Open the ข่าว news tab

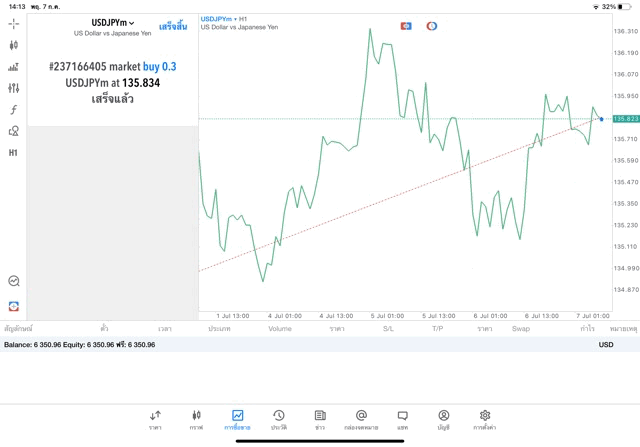(x=320, y=420)
